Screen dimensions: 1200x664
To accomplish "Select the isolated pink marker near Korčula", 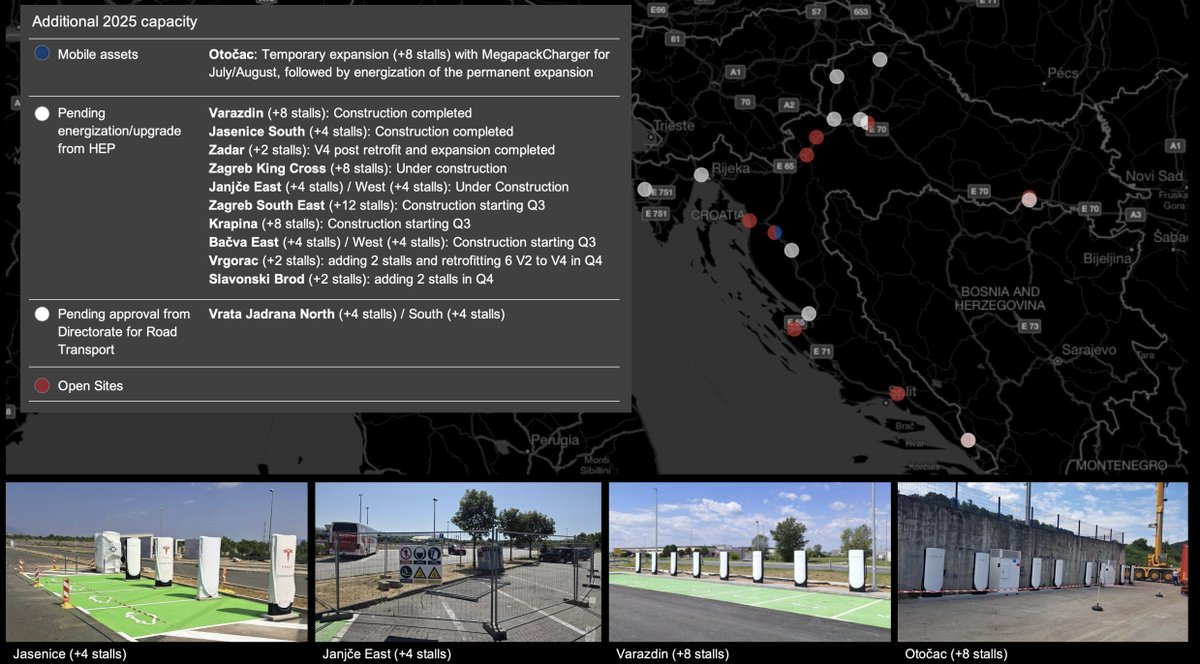I will coord(968,440).
